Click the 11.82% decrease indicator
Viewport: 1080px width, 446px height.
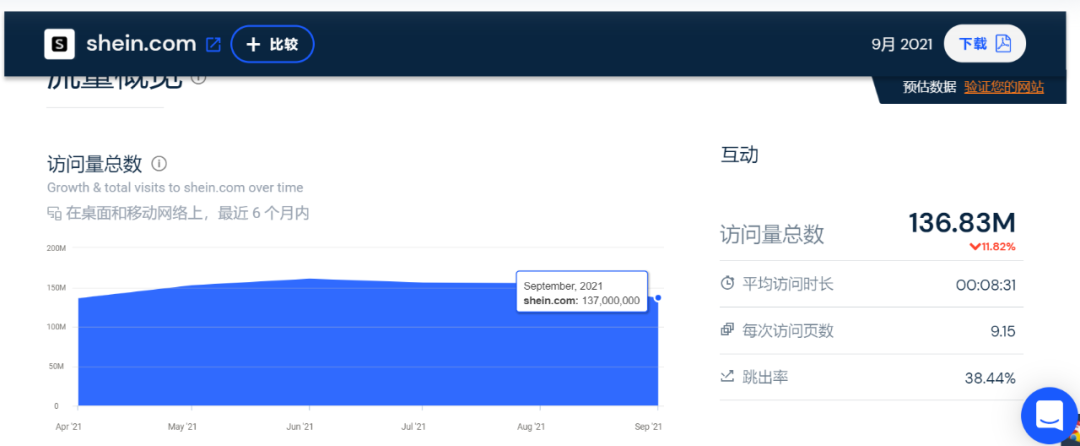point(992,246)
